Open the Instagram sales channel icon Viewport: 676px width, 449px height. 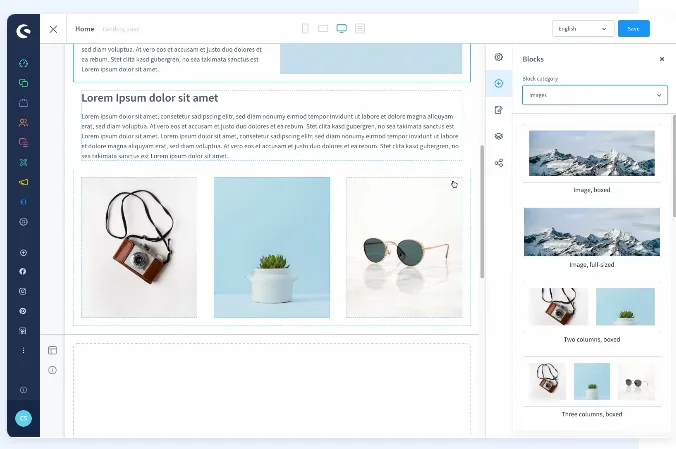coord(23,291)
